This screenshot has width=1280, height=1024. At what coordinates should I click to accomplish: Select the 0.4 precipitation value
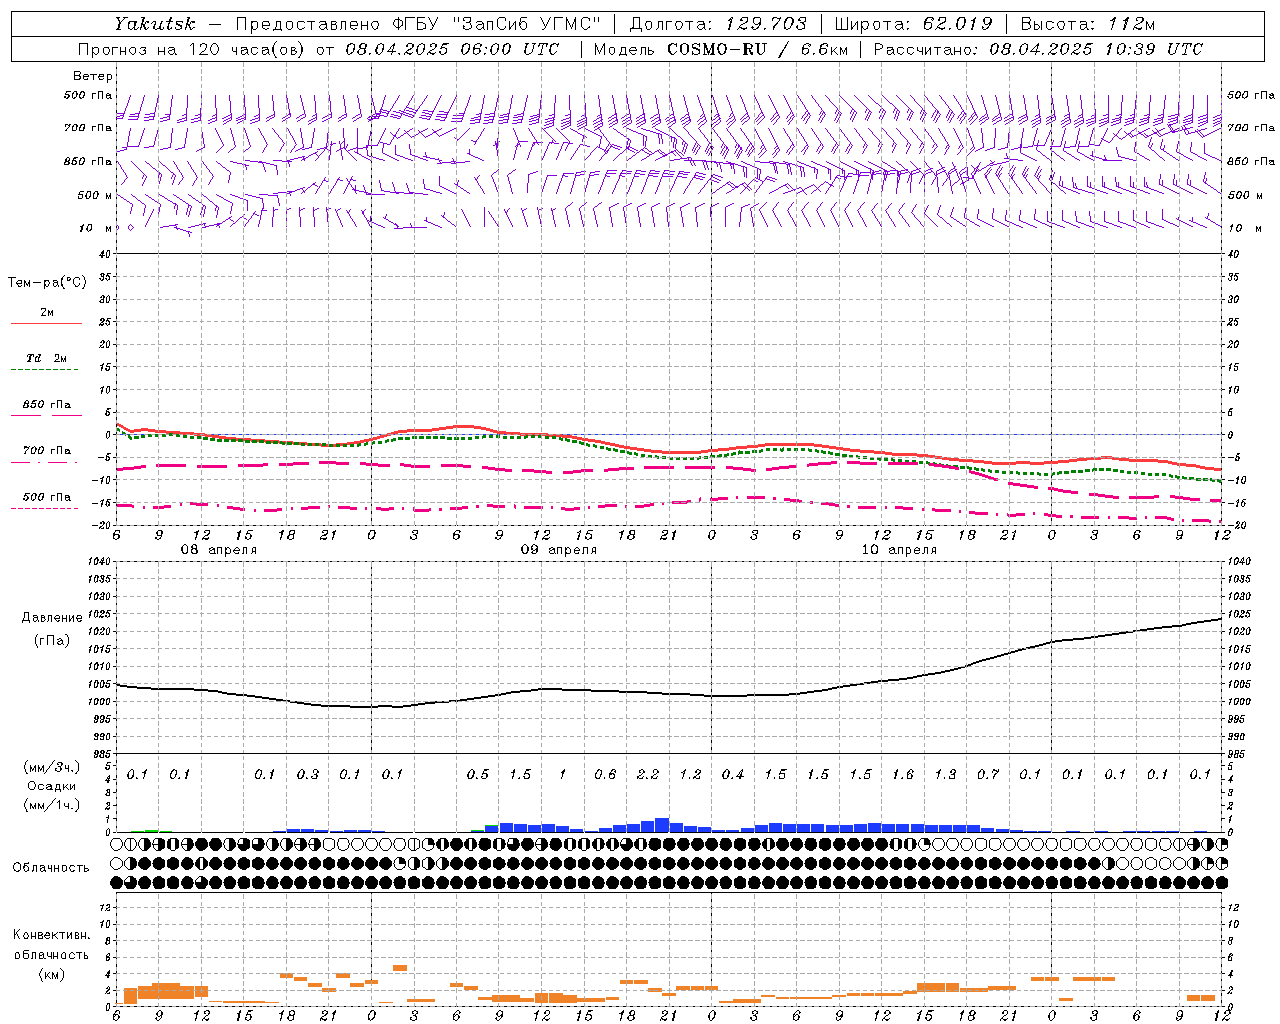(x=733, y=775)
